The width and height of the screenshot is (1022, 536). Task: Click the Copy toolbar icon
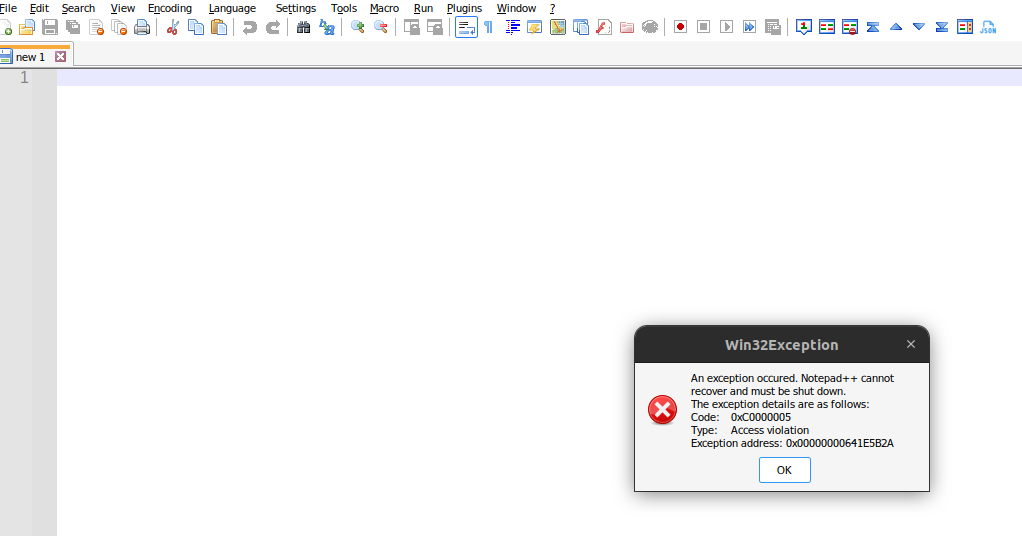click(x=196, y=27)
